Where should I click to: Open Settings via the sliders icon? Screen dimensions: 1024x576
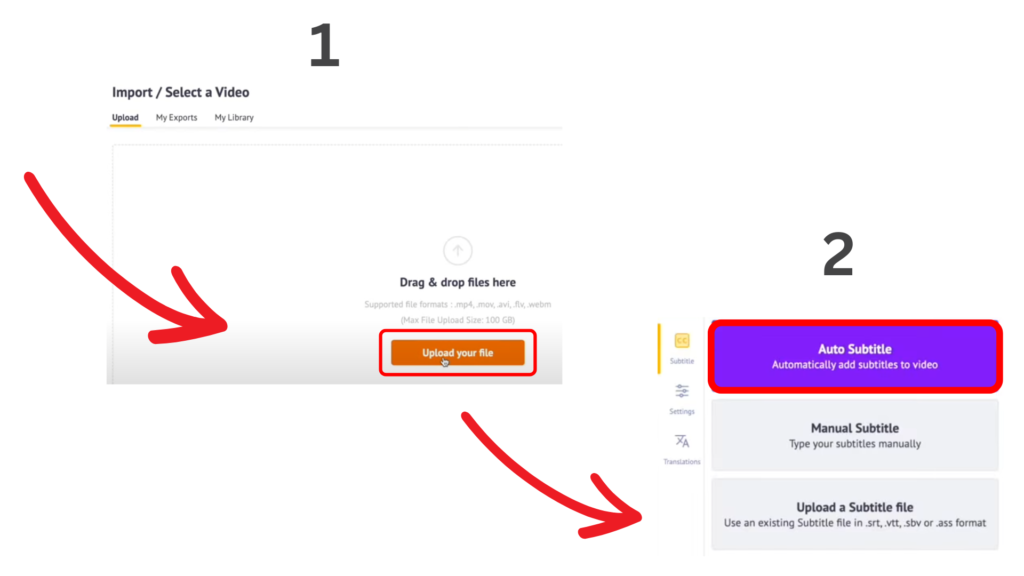(x=681, y=393)
